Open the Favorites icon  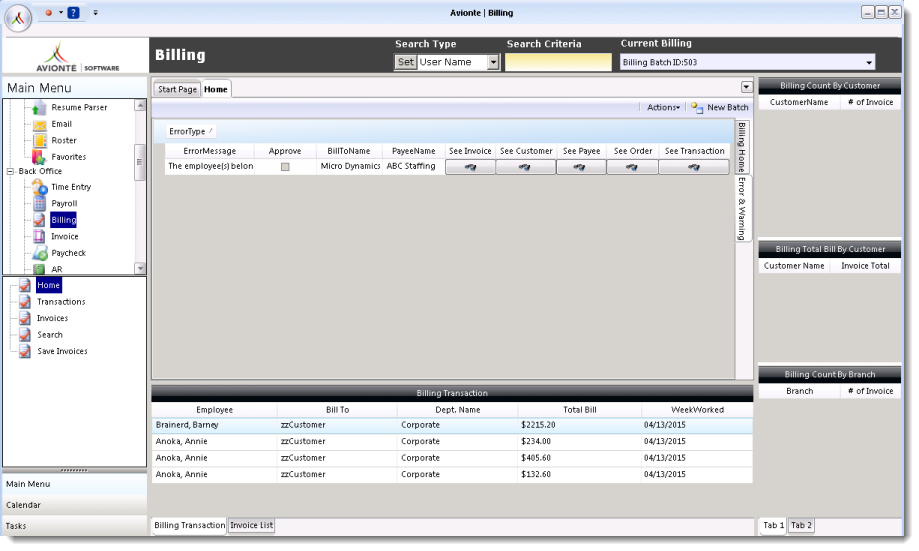point(39,157)
